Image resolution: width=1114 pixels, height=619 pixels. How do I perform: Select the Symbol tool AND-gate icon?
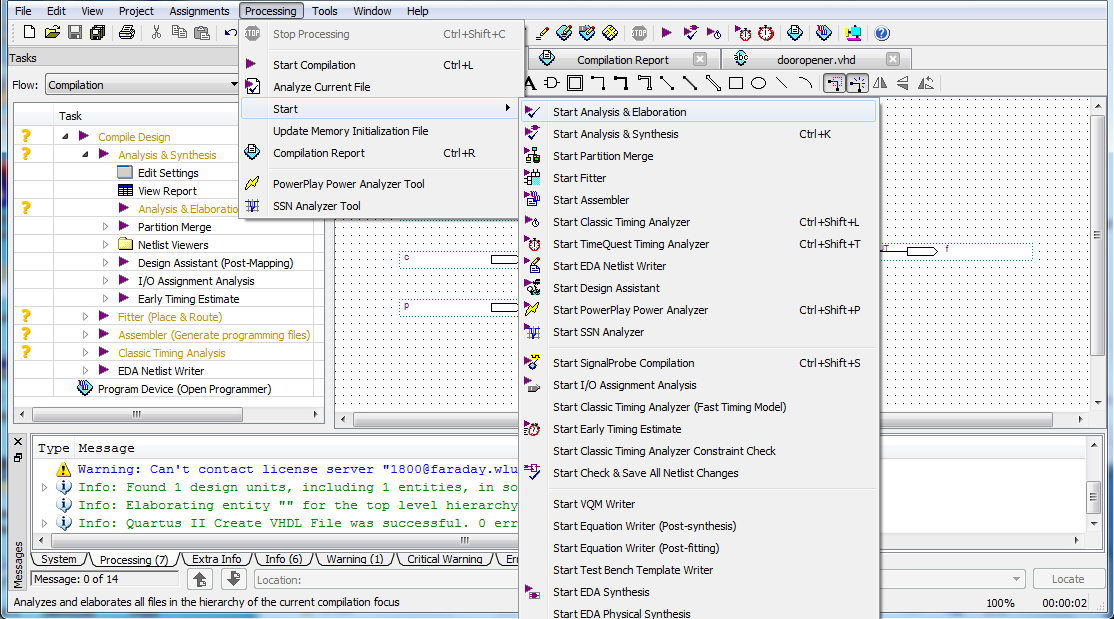click(552, 83)
